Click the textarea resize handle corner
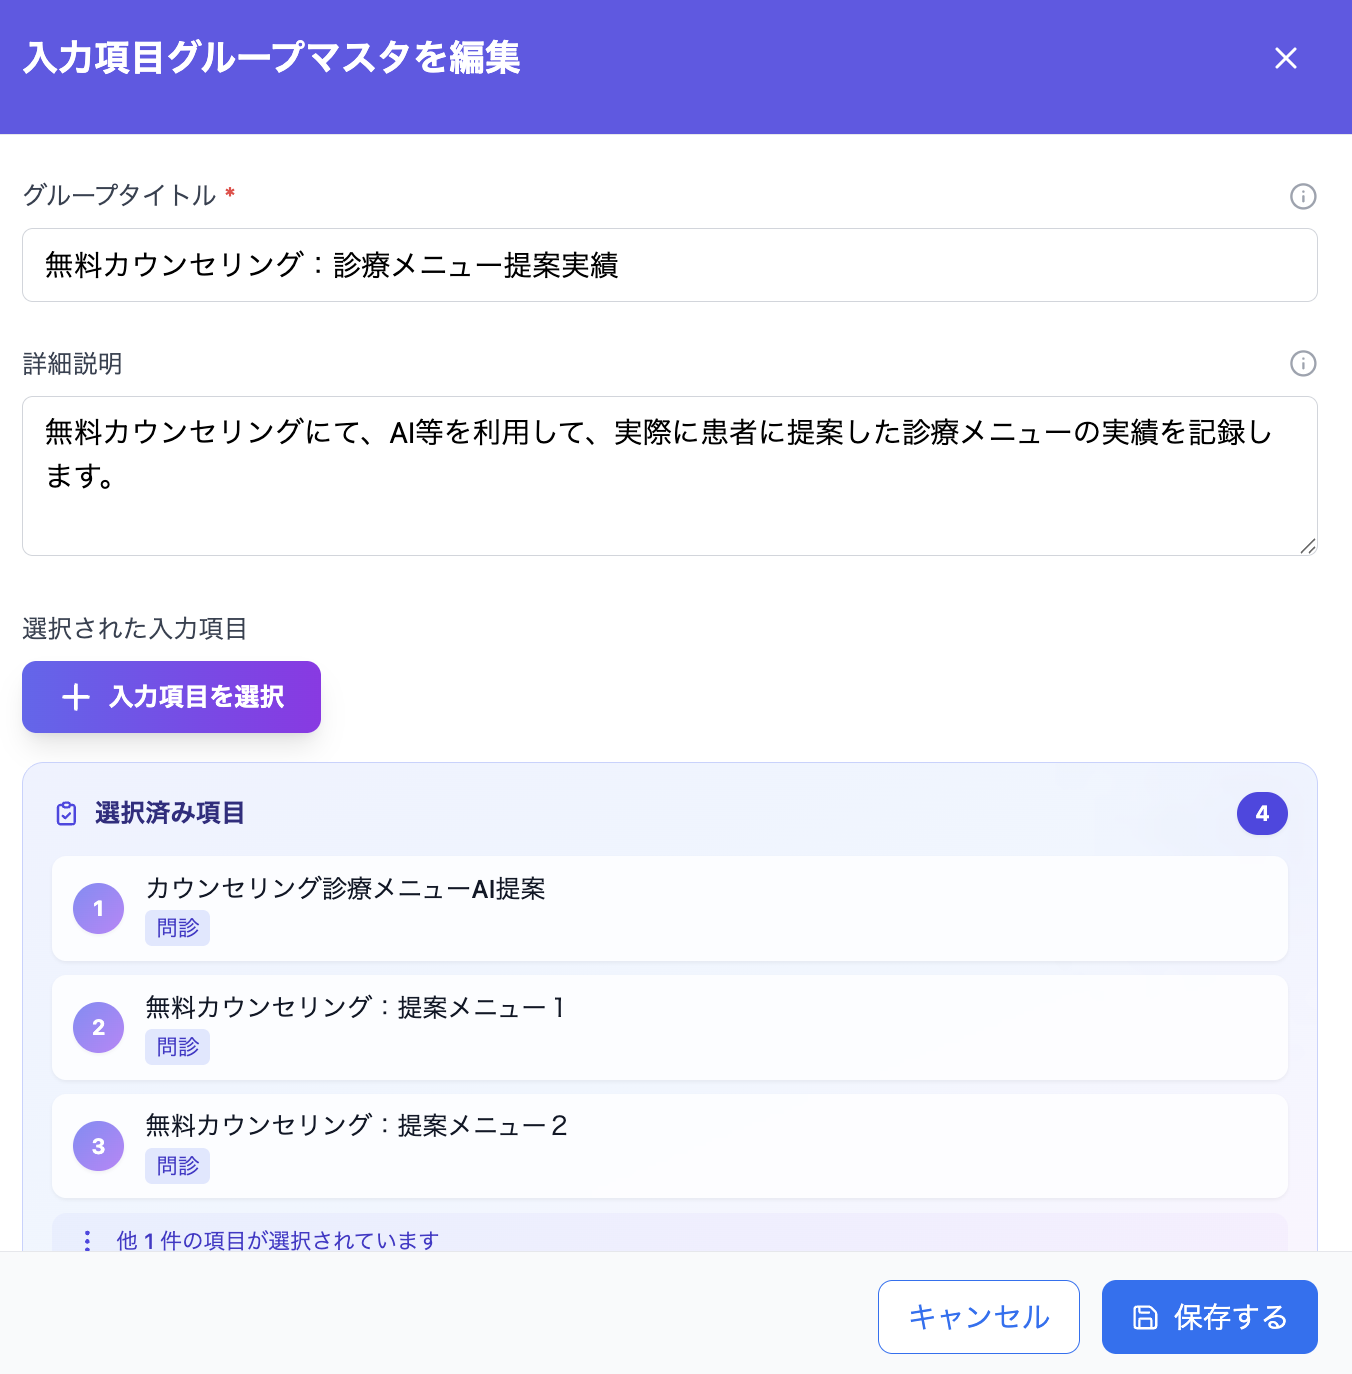Viewport: 1352px width, 1374px height. point(1307,546)
